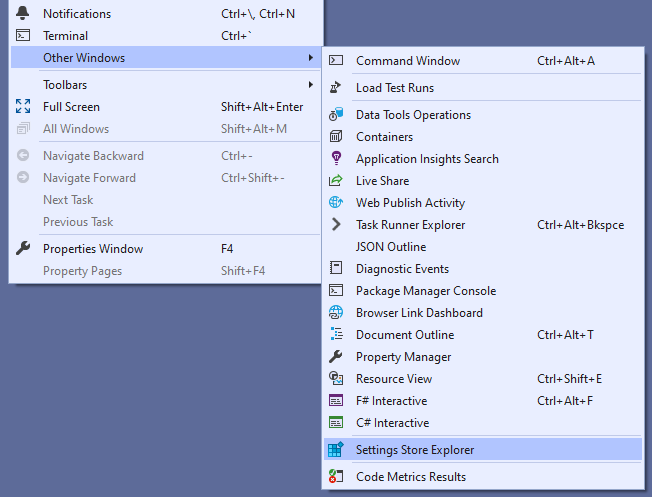Choose Navigate Forward menu entry
The image size is (652, 497).
click(x=166, y=178)
